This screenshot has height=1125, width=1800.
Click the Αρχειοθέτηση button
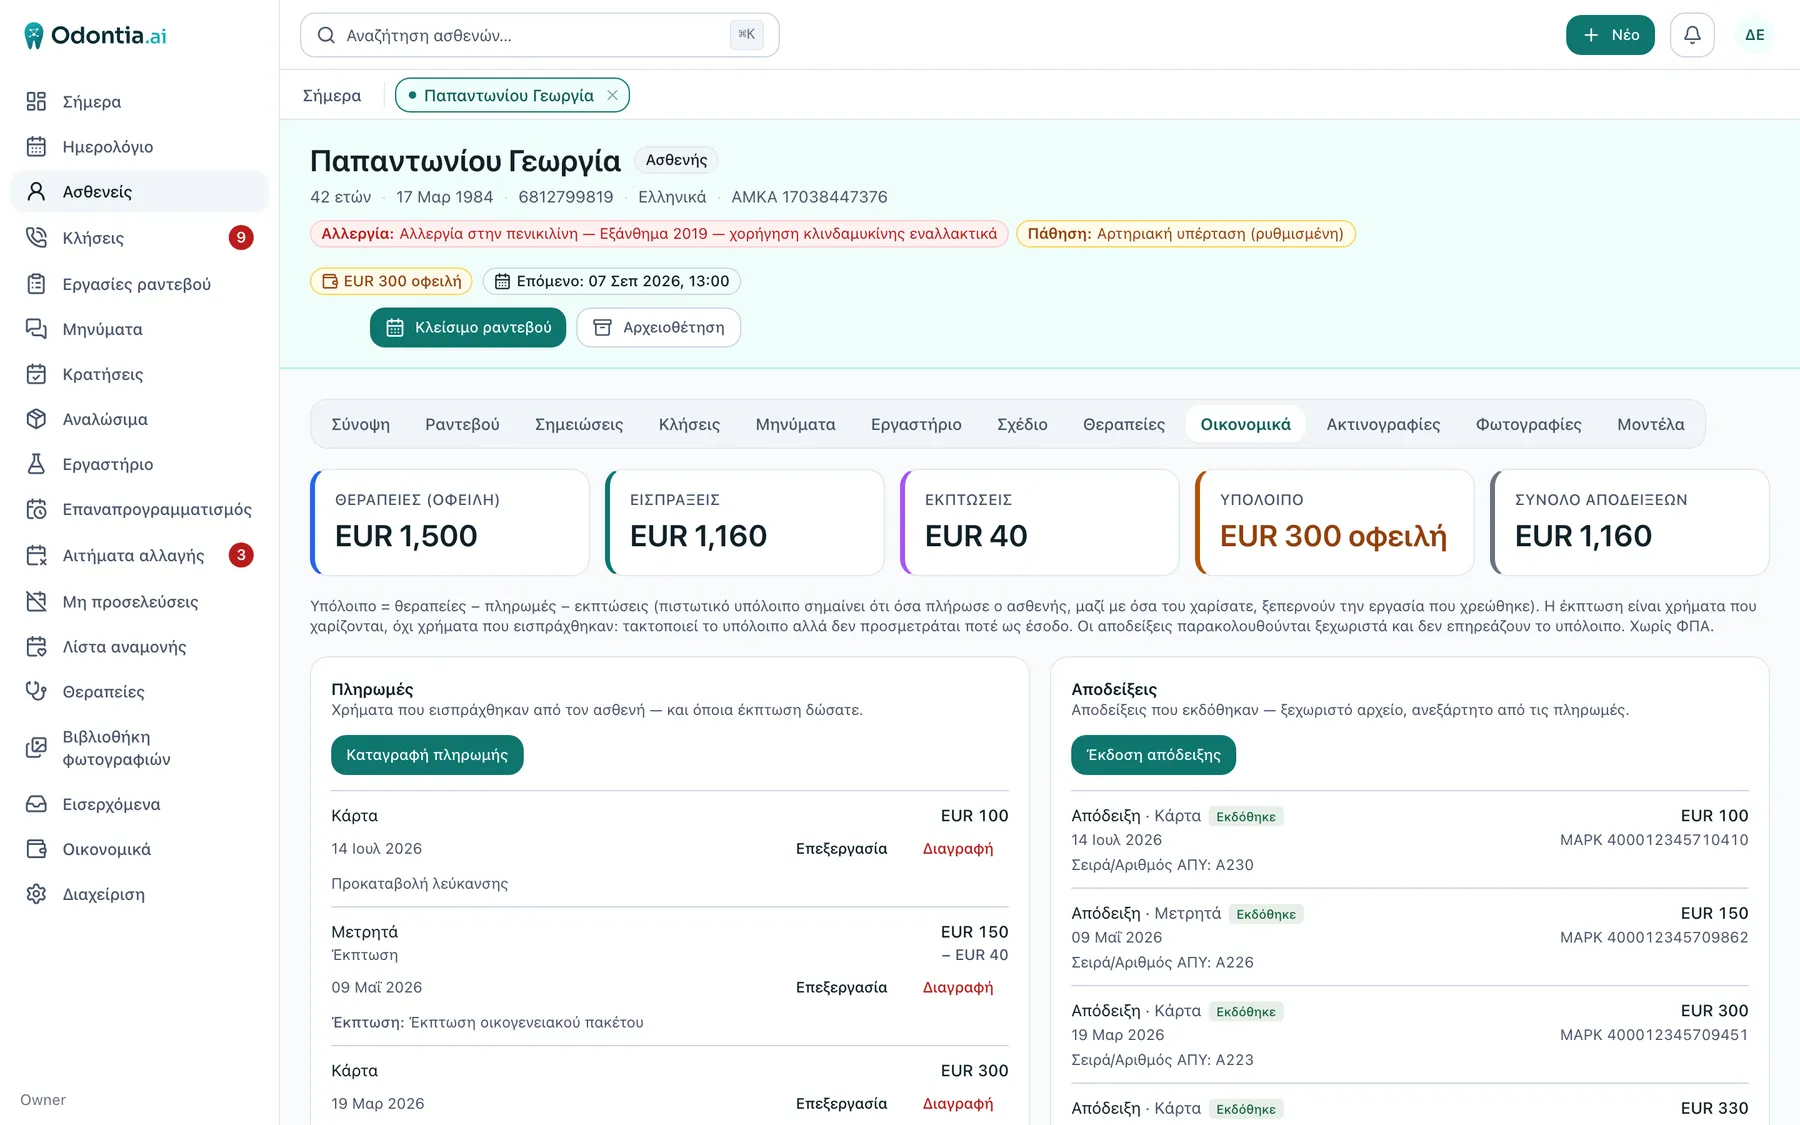(659, 327)
